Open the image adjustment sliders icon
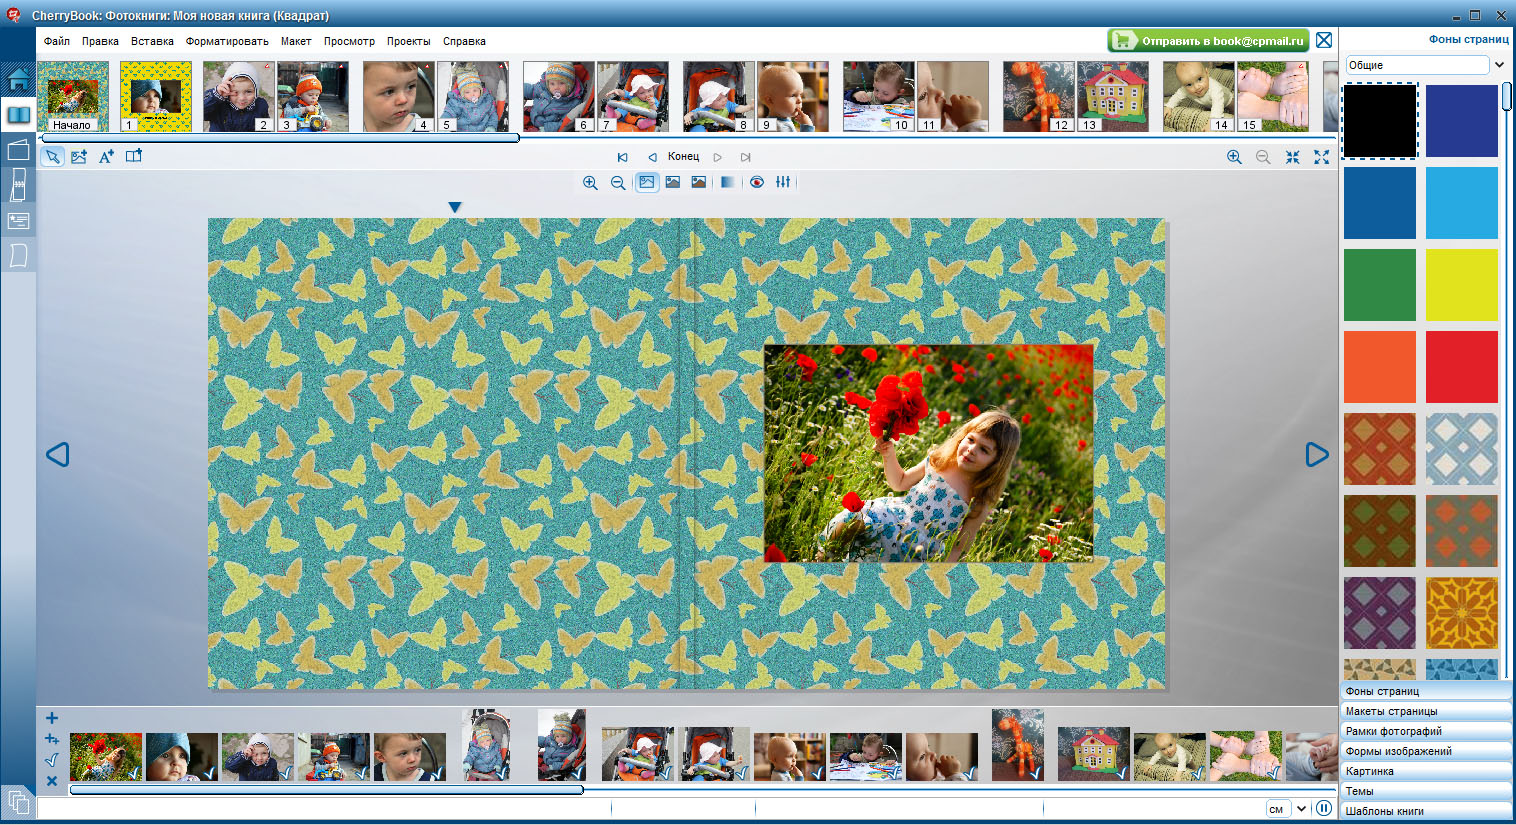The width and height of the screenshot is (1516, 825). coord(783,182)
